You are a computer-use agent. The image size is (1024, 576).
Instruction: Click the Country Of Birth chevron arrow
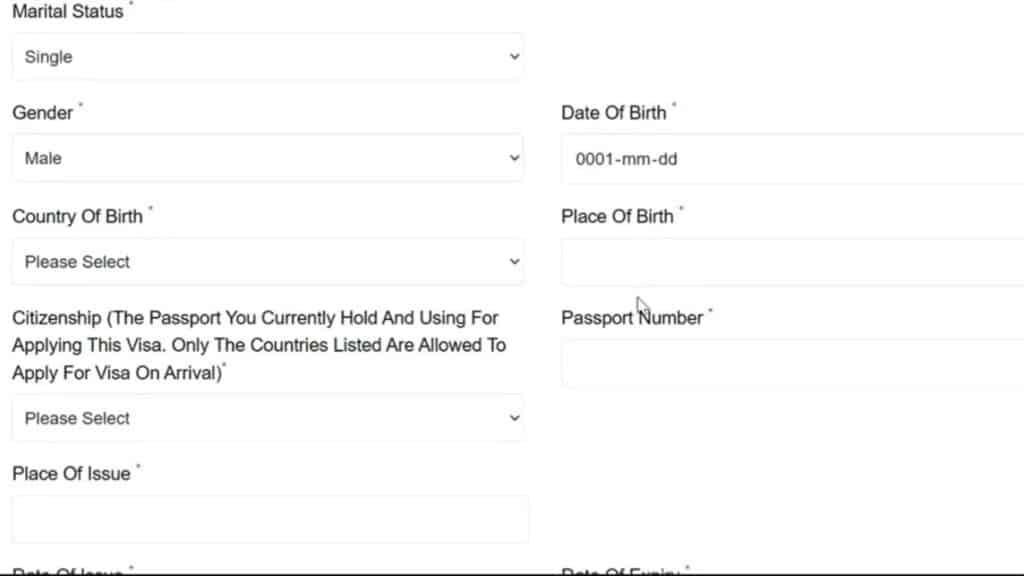click(514, 262)
